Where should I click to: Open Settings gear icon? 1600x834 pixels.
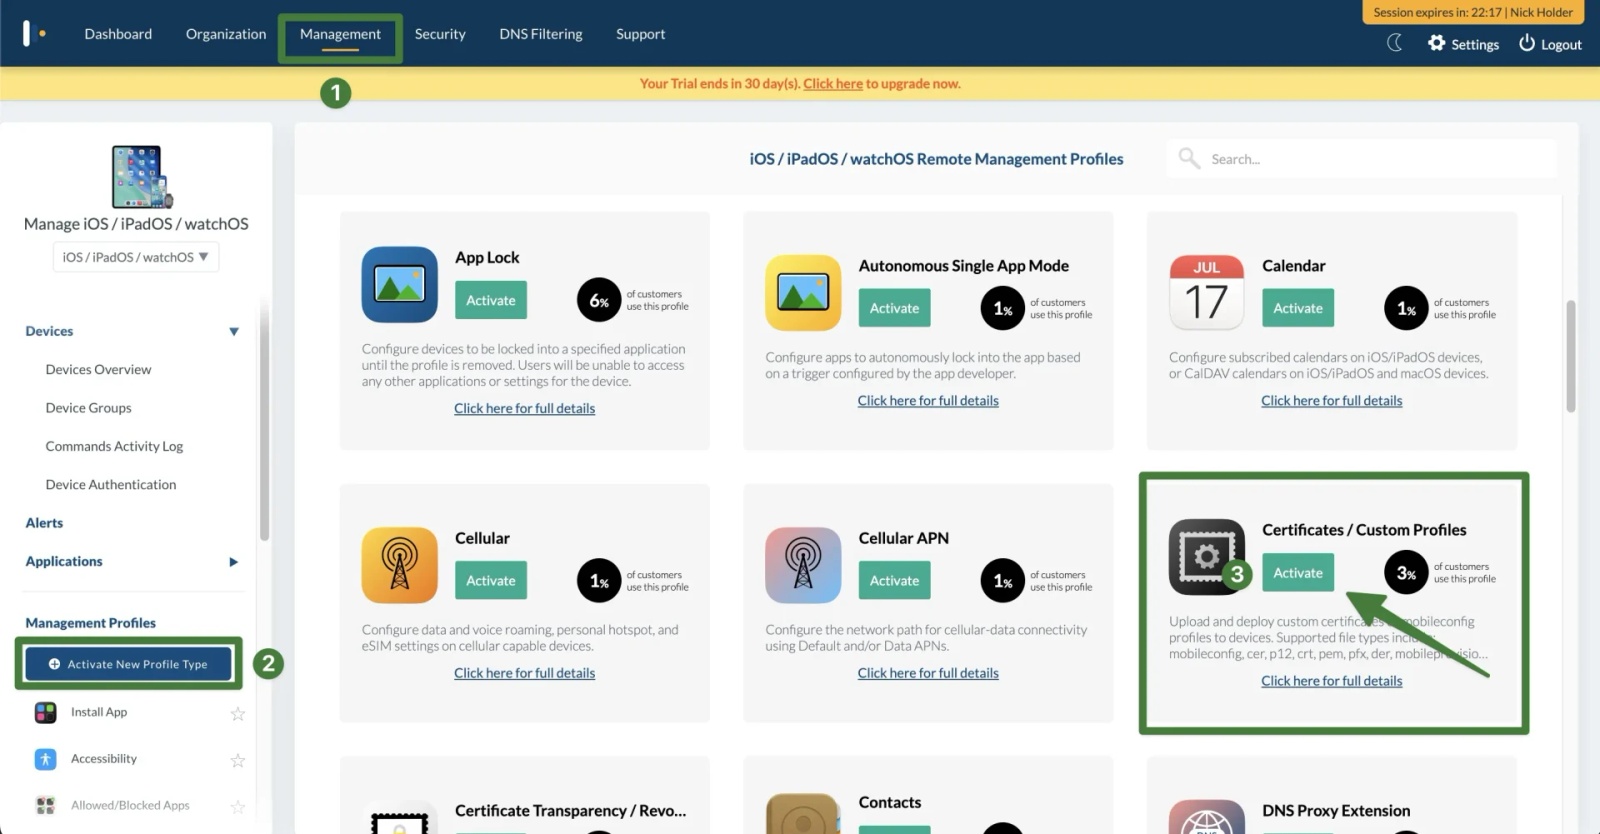(1437, 43)
